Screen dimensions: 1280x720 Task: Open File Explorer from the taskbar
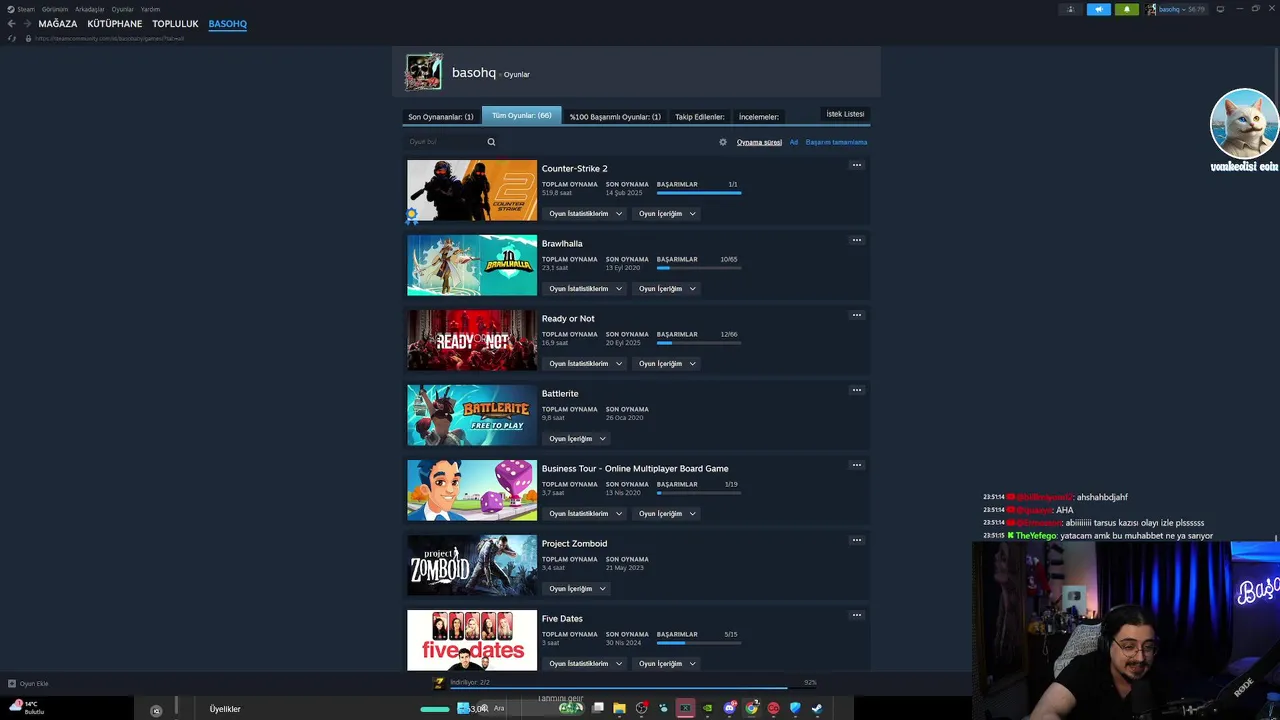coord(619,708)
